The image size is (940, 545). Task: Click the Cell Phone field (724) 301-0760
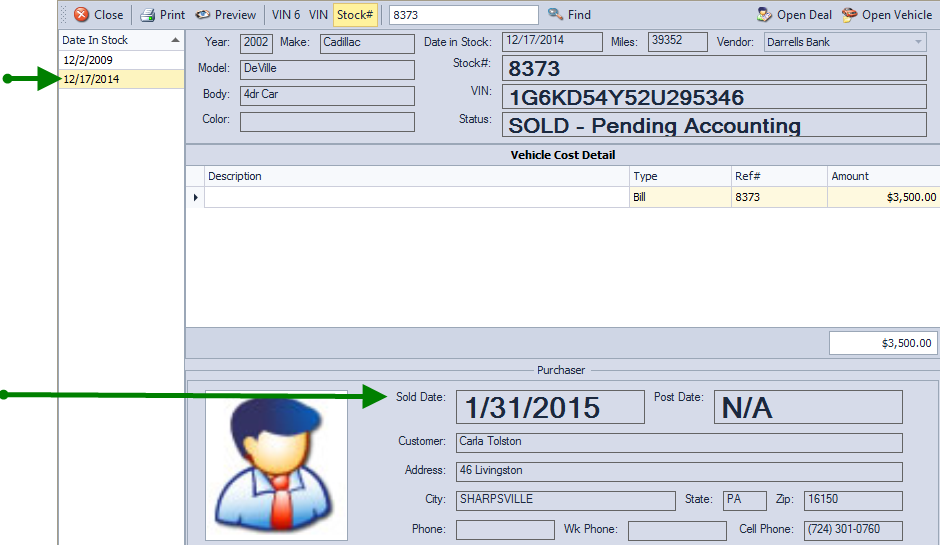[853, 530]
